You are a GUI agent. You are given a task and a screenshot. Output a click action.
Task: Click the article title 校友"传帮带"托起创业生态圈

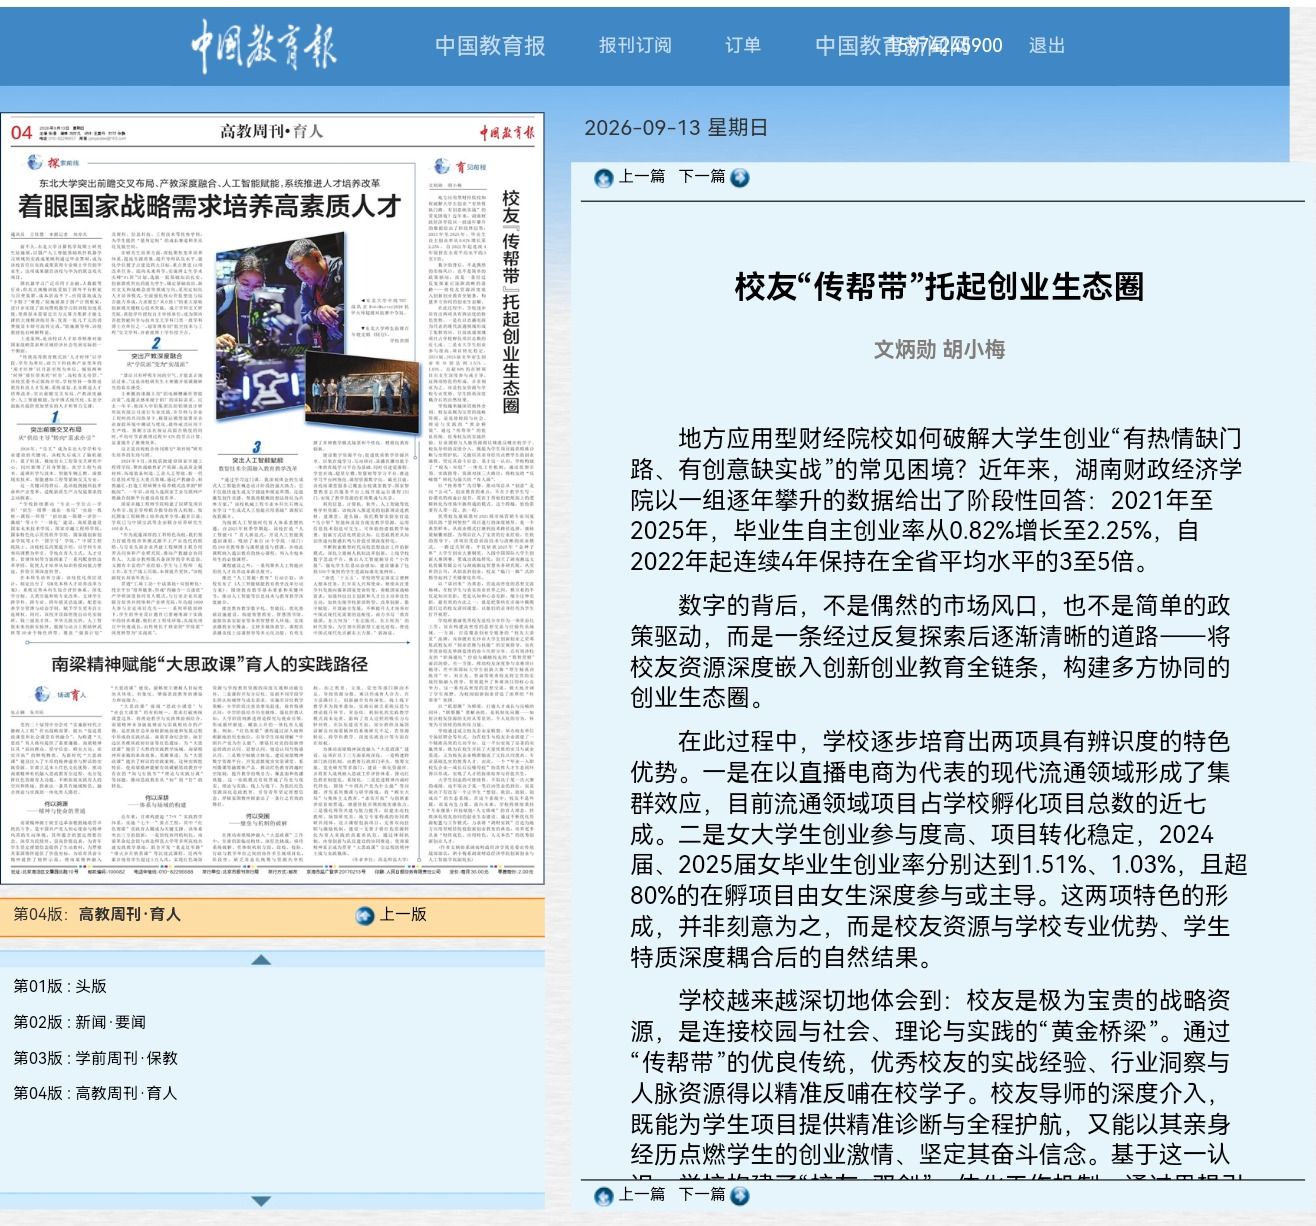coord(939,287)
